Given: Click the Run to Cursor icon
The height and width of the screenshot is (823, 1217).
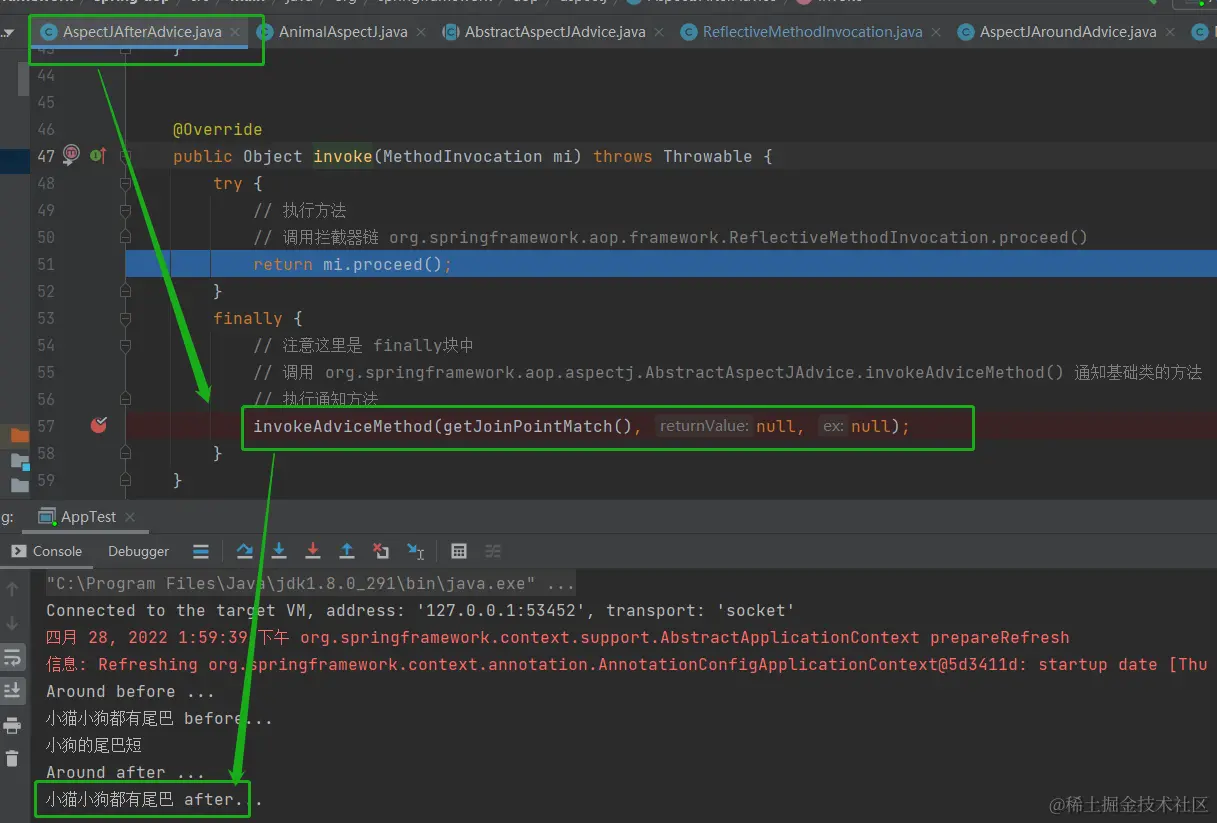Looking at the screenshot, I should pos(416,551).
